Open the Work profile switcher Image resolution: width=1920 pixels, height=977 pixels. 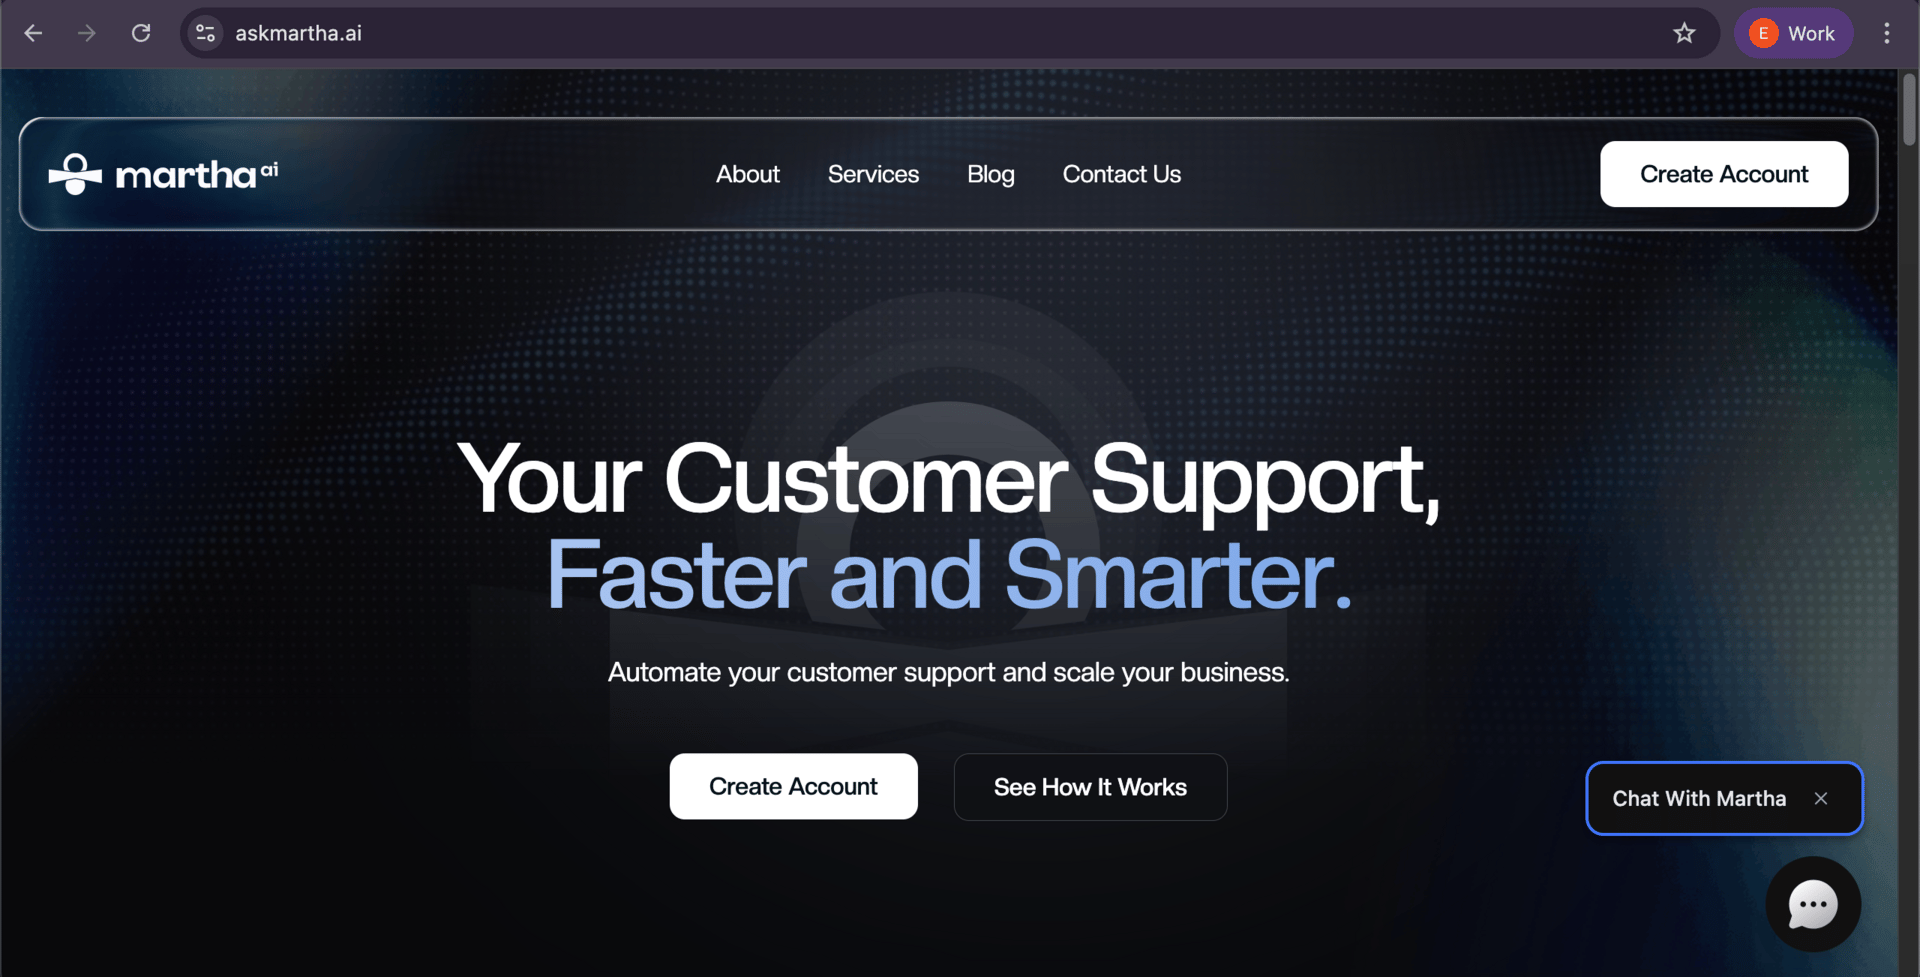click(x=1794, y=33)
